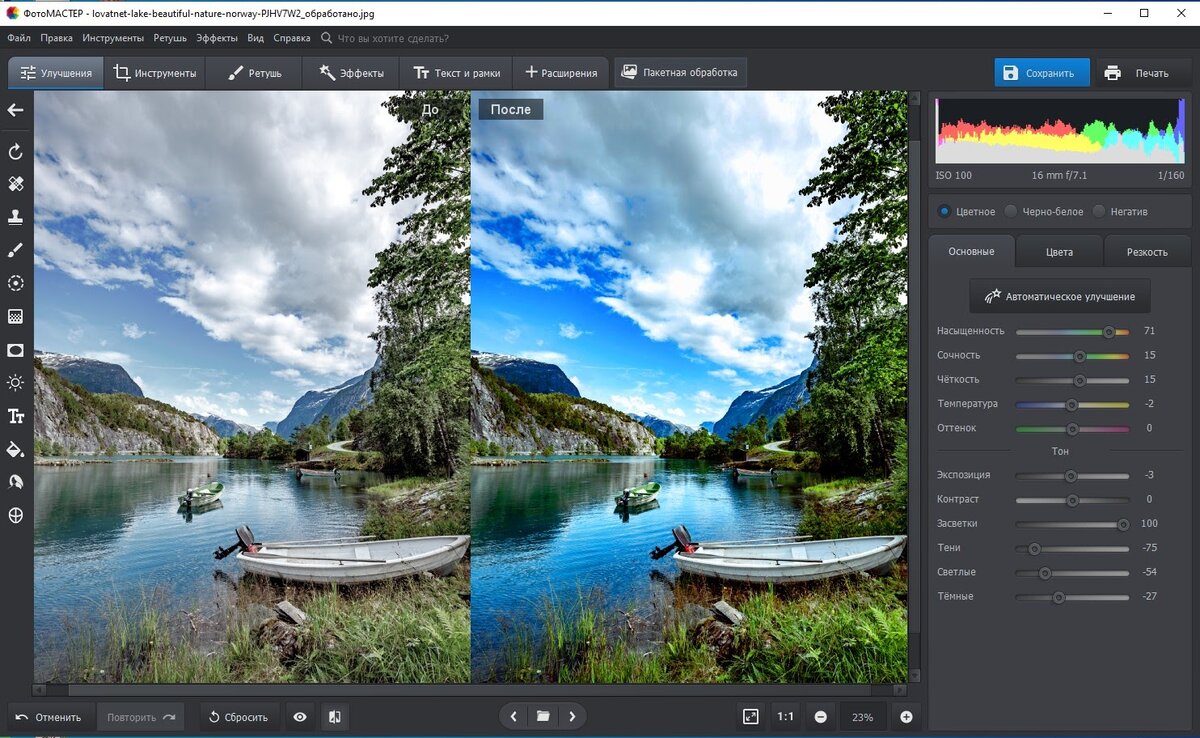1200x738 pixels.
Task: Open Пакетная обработка batch processing
Action: (x=680, y=73)
